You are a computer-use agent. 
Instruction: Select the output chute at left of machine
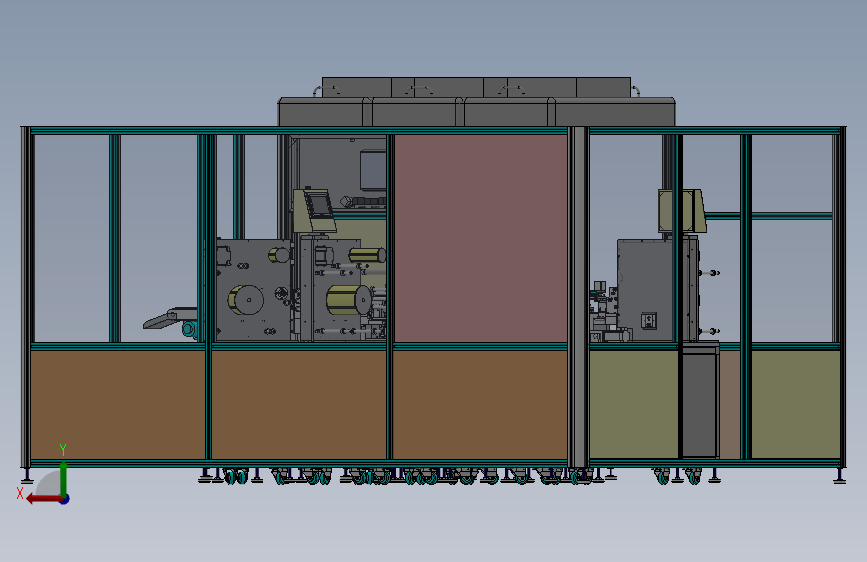tap(170, 319)
